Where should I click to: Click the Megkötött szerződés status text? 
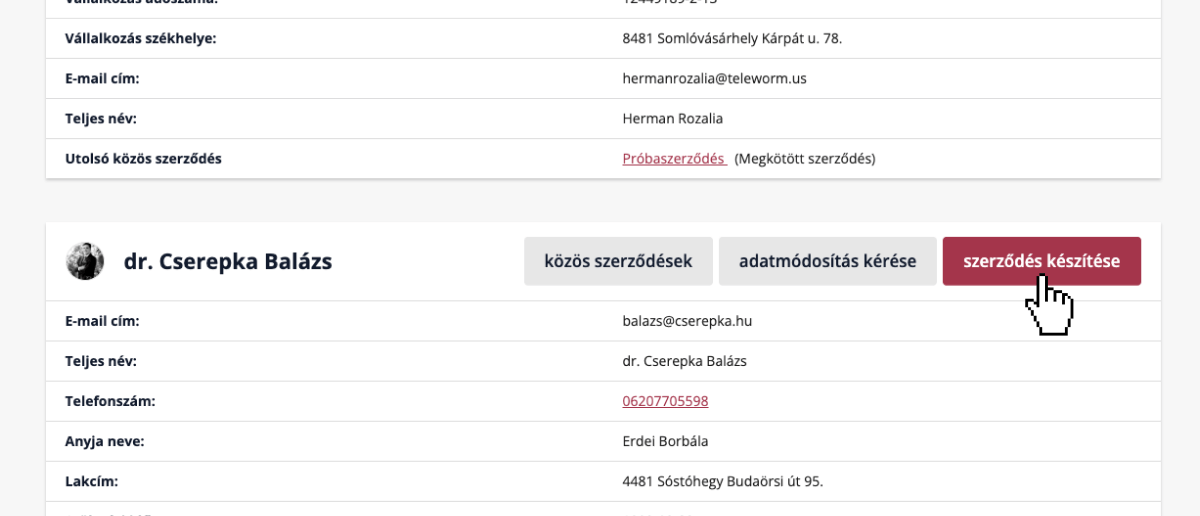(804, 159)
